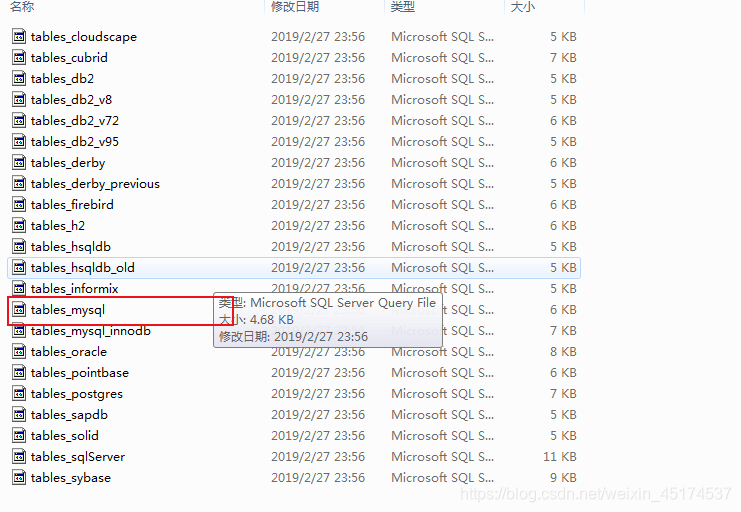Image resolution: width=741 pixels, height=512 pixels.
Task: Click the tables_db2 file icon
Action: tap(19, 78)
